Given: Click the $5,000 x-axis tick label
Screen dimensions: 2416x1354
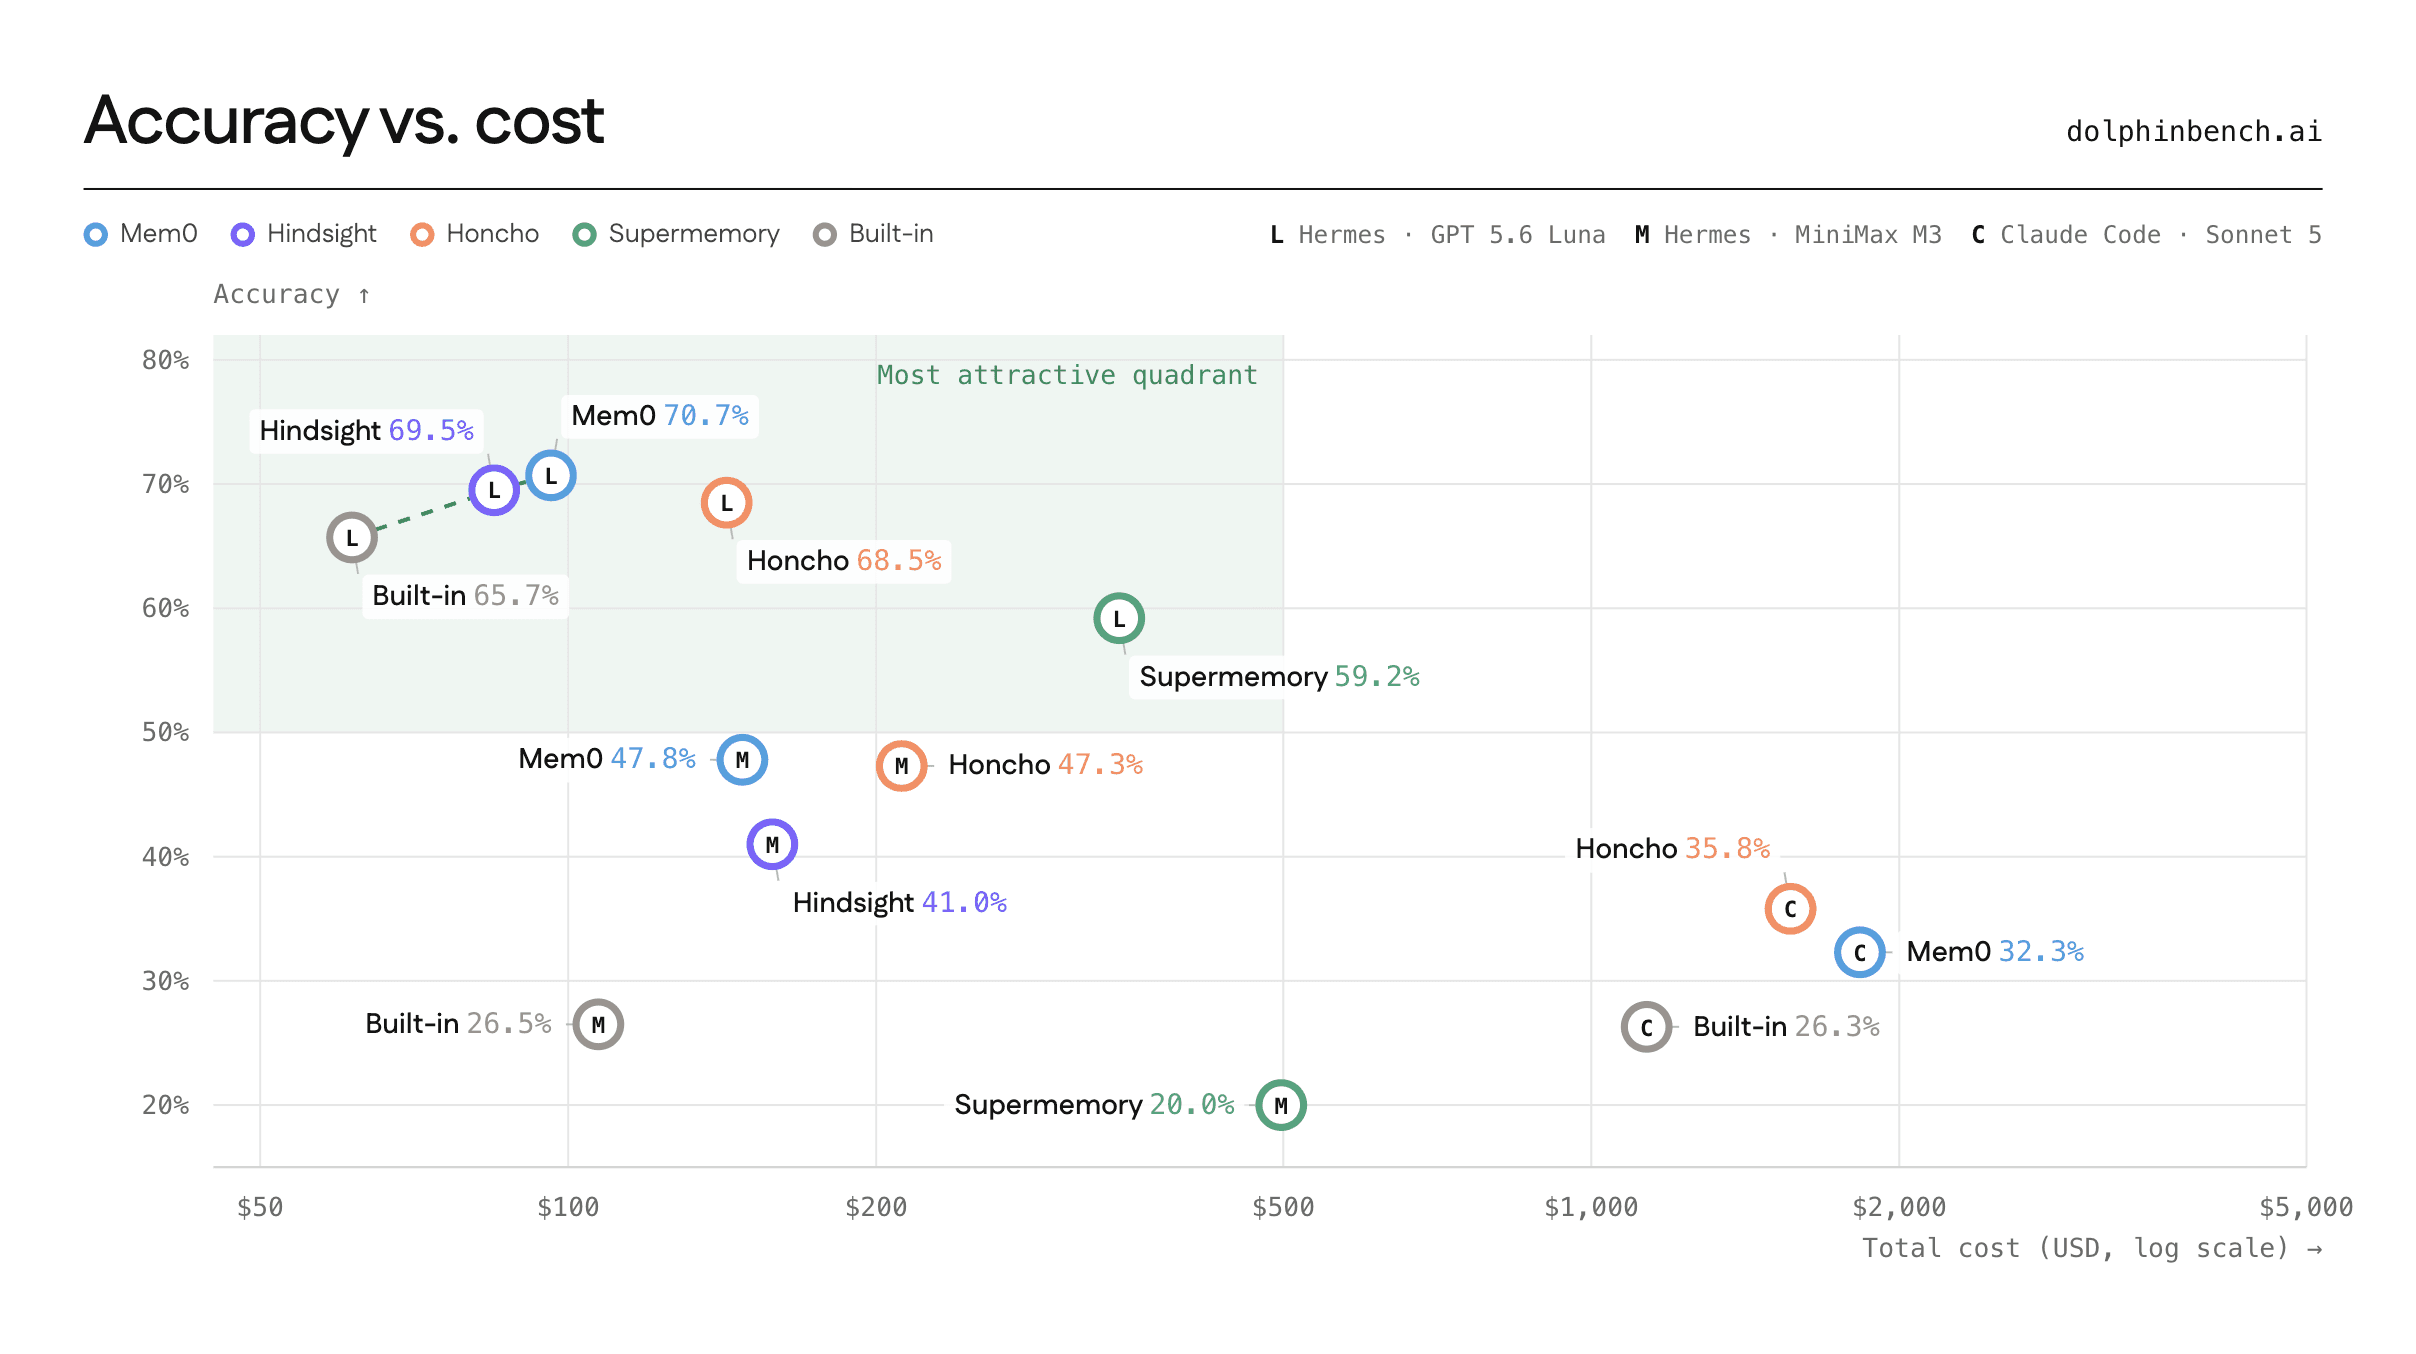Looking at the screenshot, I should click(2306, 1208).
